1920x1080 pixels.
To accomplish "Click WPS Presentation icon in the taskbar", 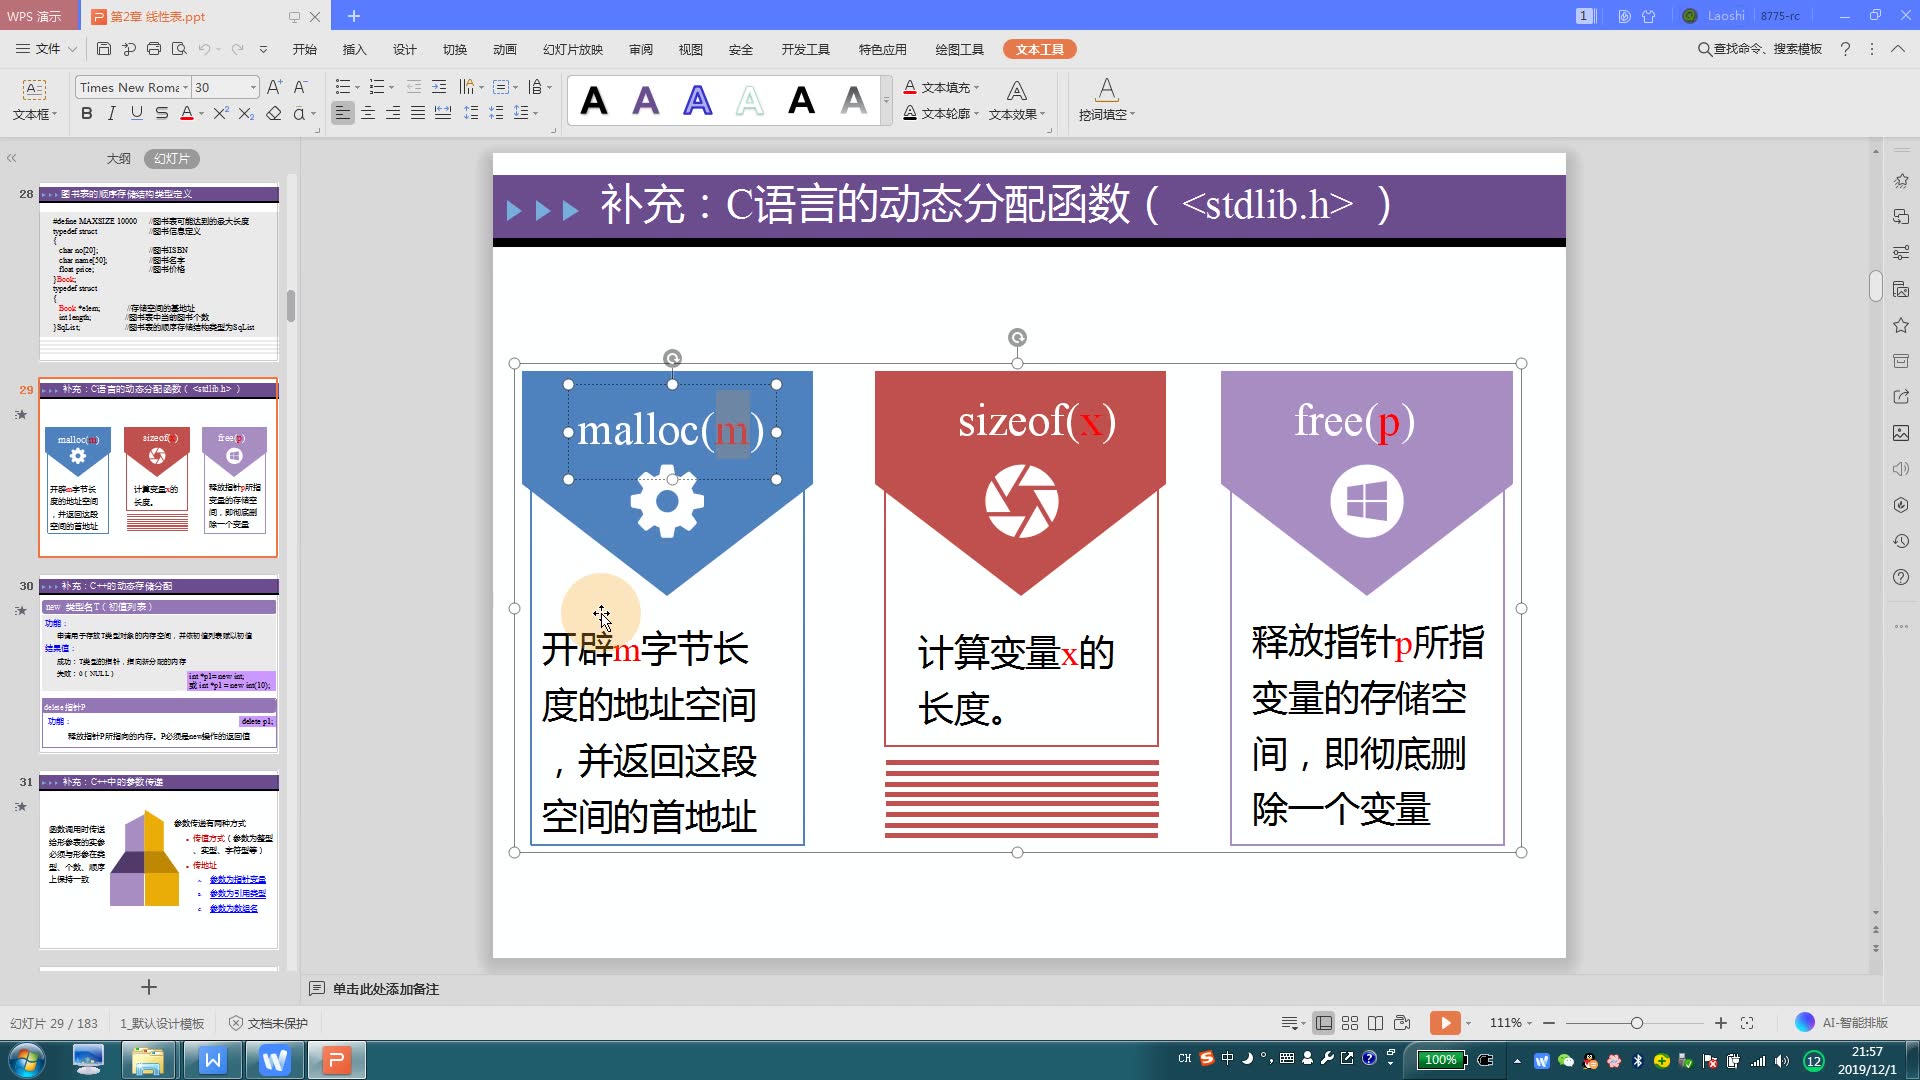I will [336, 1060].
